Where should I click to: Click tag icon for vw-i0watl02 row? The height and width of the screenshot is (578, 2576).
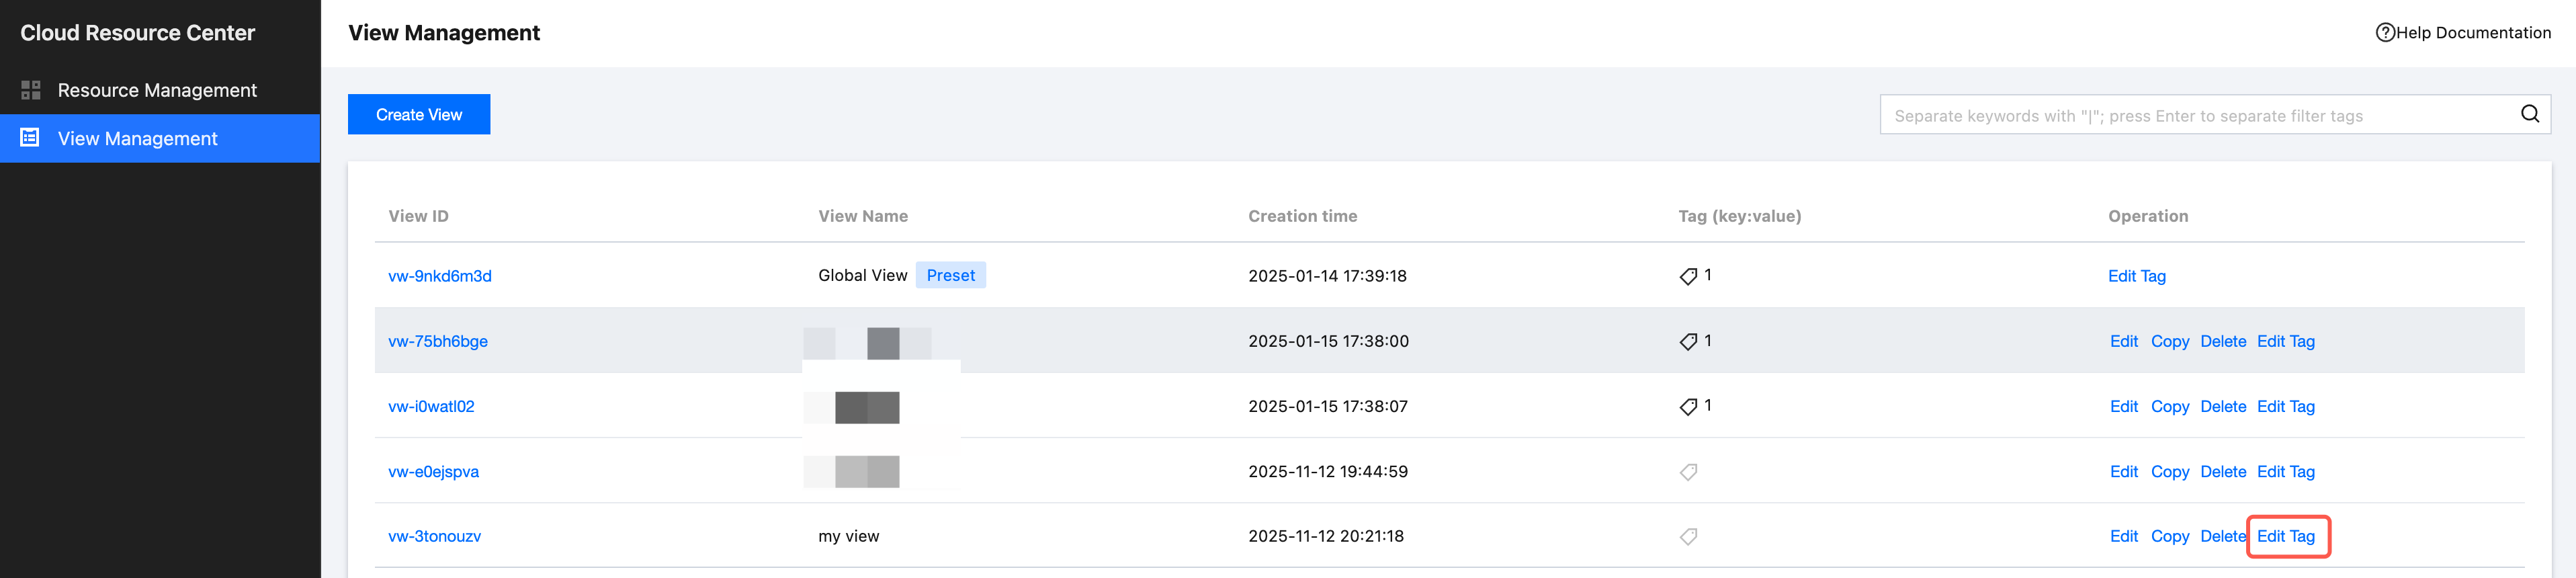1688,407
